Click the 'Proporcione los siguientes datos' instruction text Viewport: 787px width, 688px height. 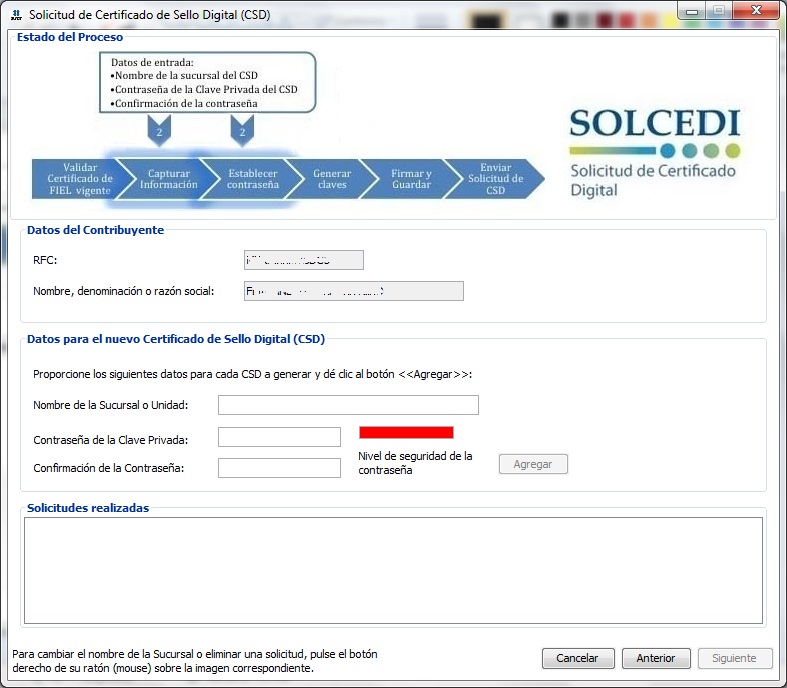pos(252,374)
